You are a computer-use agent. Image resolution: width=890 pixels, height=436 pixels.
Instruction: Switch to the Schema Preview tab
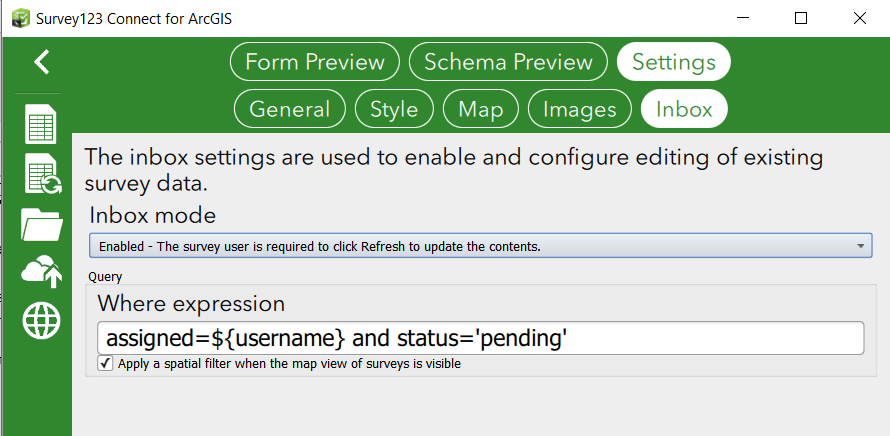(x=508, y=62)
